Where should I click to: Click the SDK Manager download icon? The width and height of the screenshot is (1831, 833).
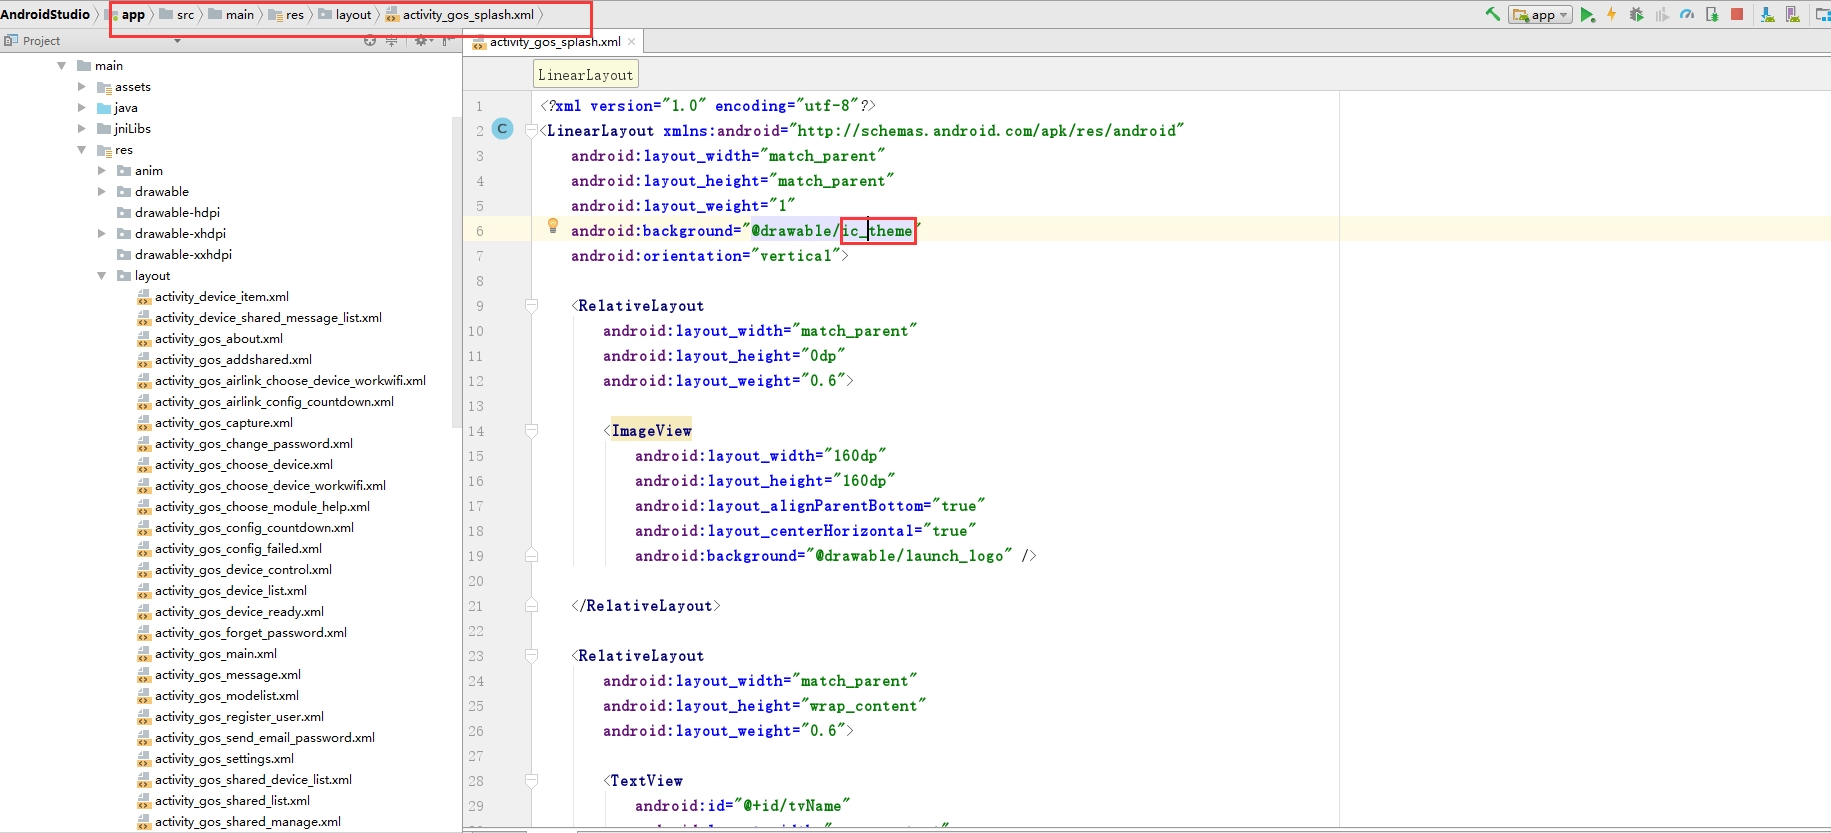(1767, 14)
